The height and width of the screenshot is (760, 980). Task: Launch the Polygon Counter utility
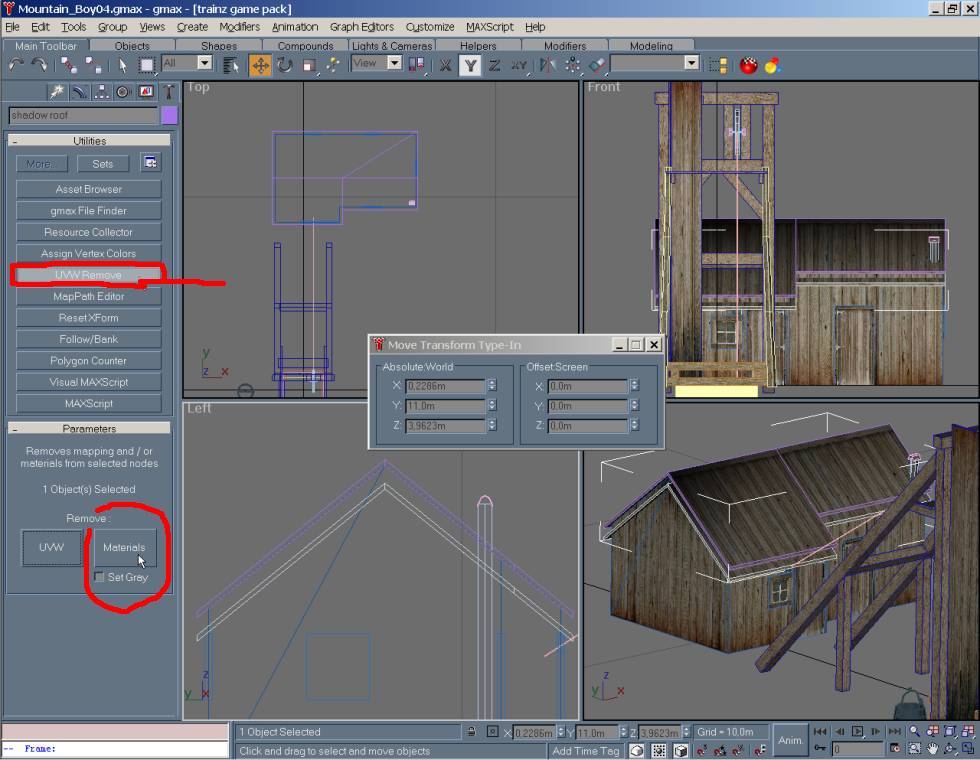[88, 361]
